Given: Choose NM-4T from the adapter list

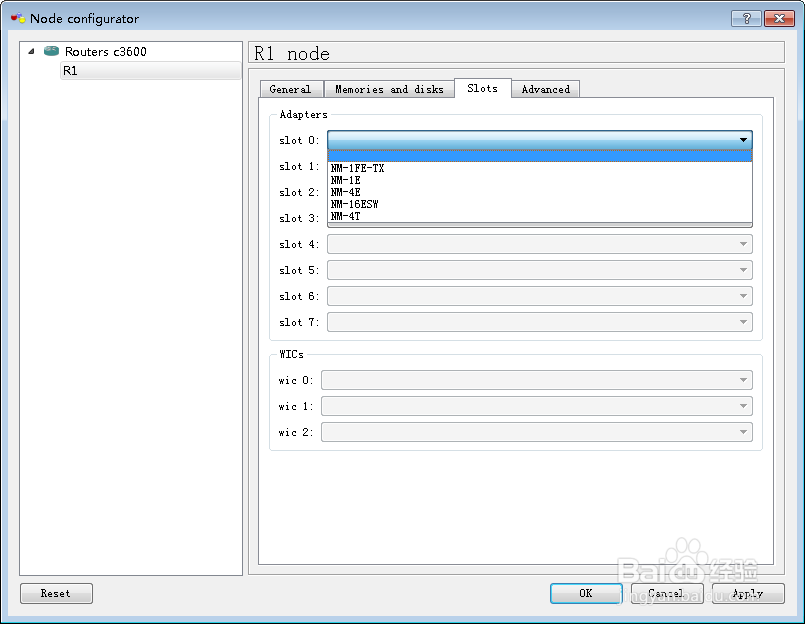Looking at the screenshot, I should tap(540, 216).
